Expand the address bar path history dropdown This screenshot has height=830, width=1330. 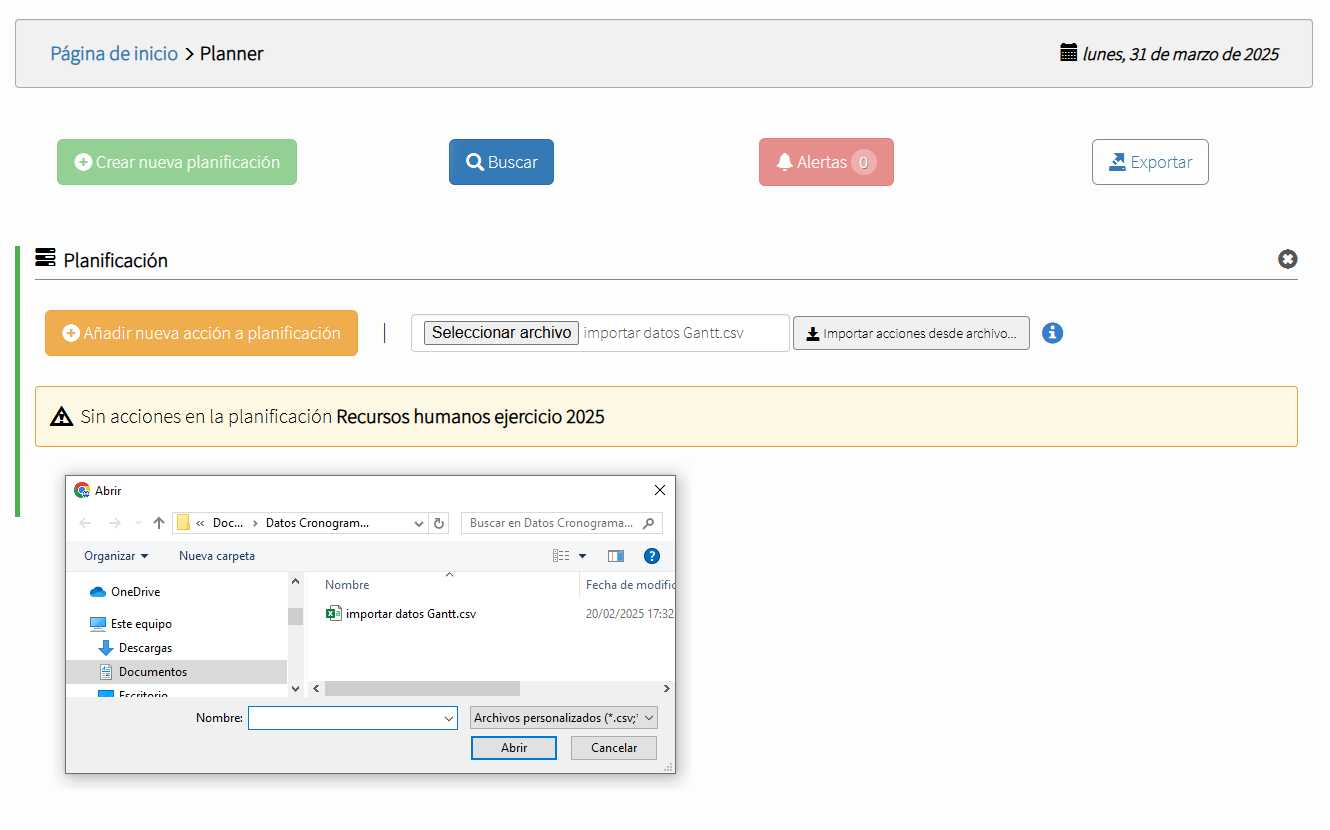tap(418, 523)
